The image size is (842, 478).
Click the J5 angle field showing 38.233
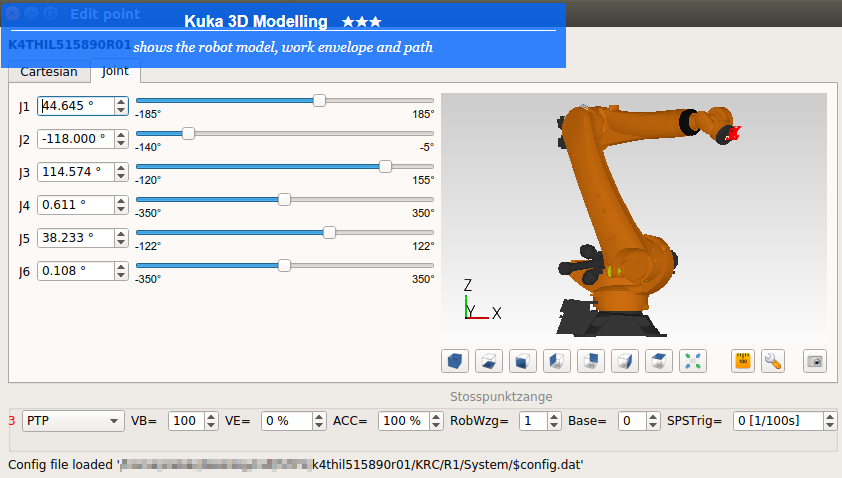coord(76,238)
